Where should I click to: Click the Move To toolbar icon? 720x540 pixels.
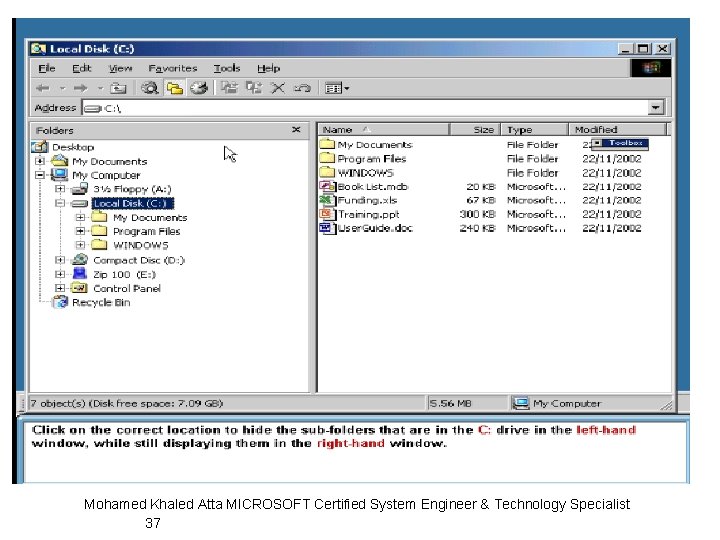point(229,87)
